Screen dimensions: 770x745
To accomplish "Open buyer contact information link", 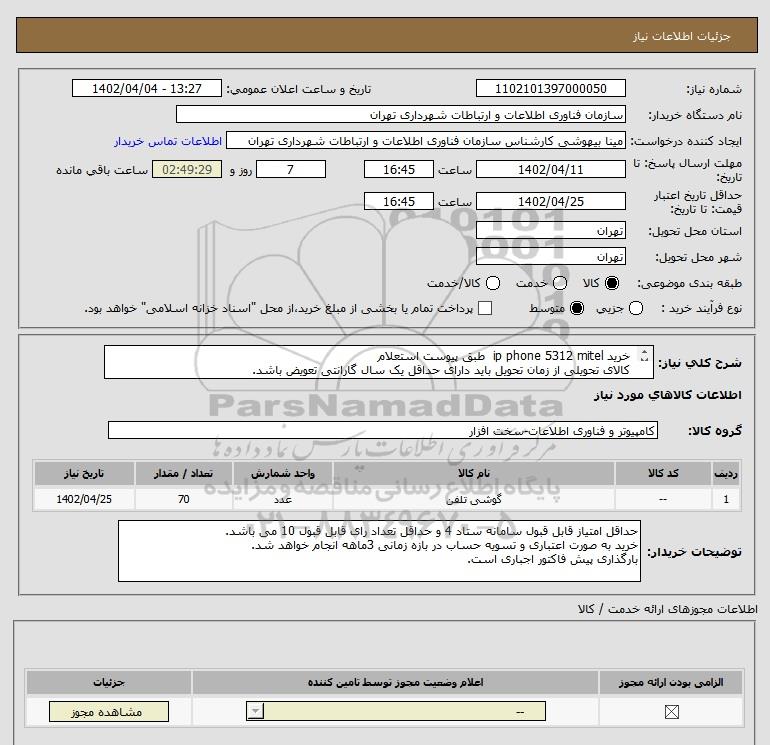I will pyautogui.click(x=168, y=141).
